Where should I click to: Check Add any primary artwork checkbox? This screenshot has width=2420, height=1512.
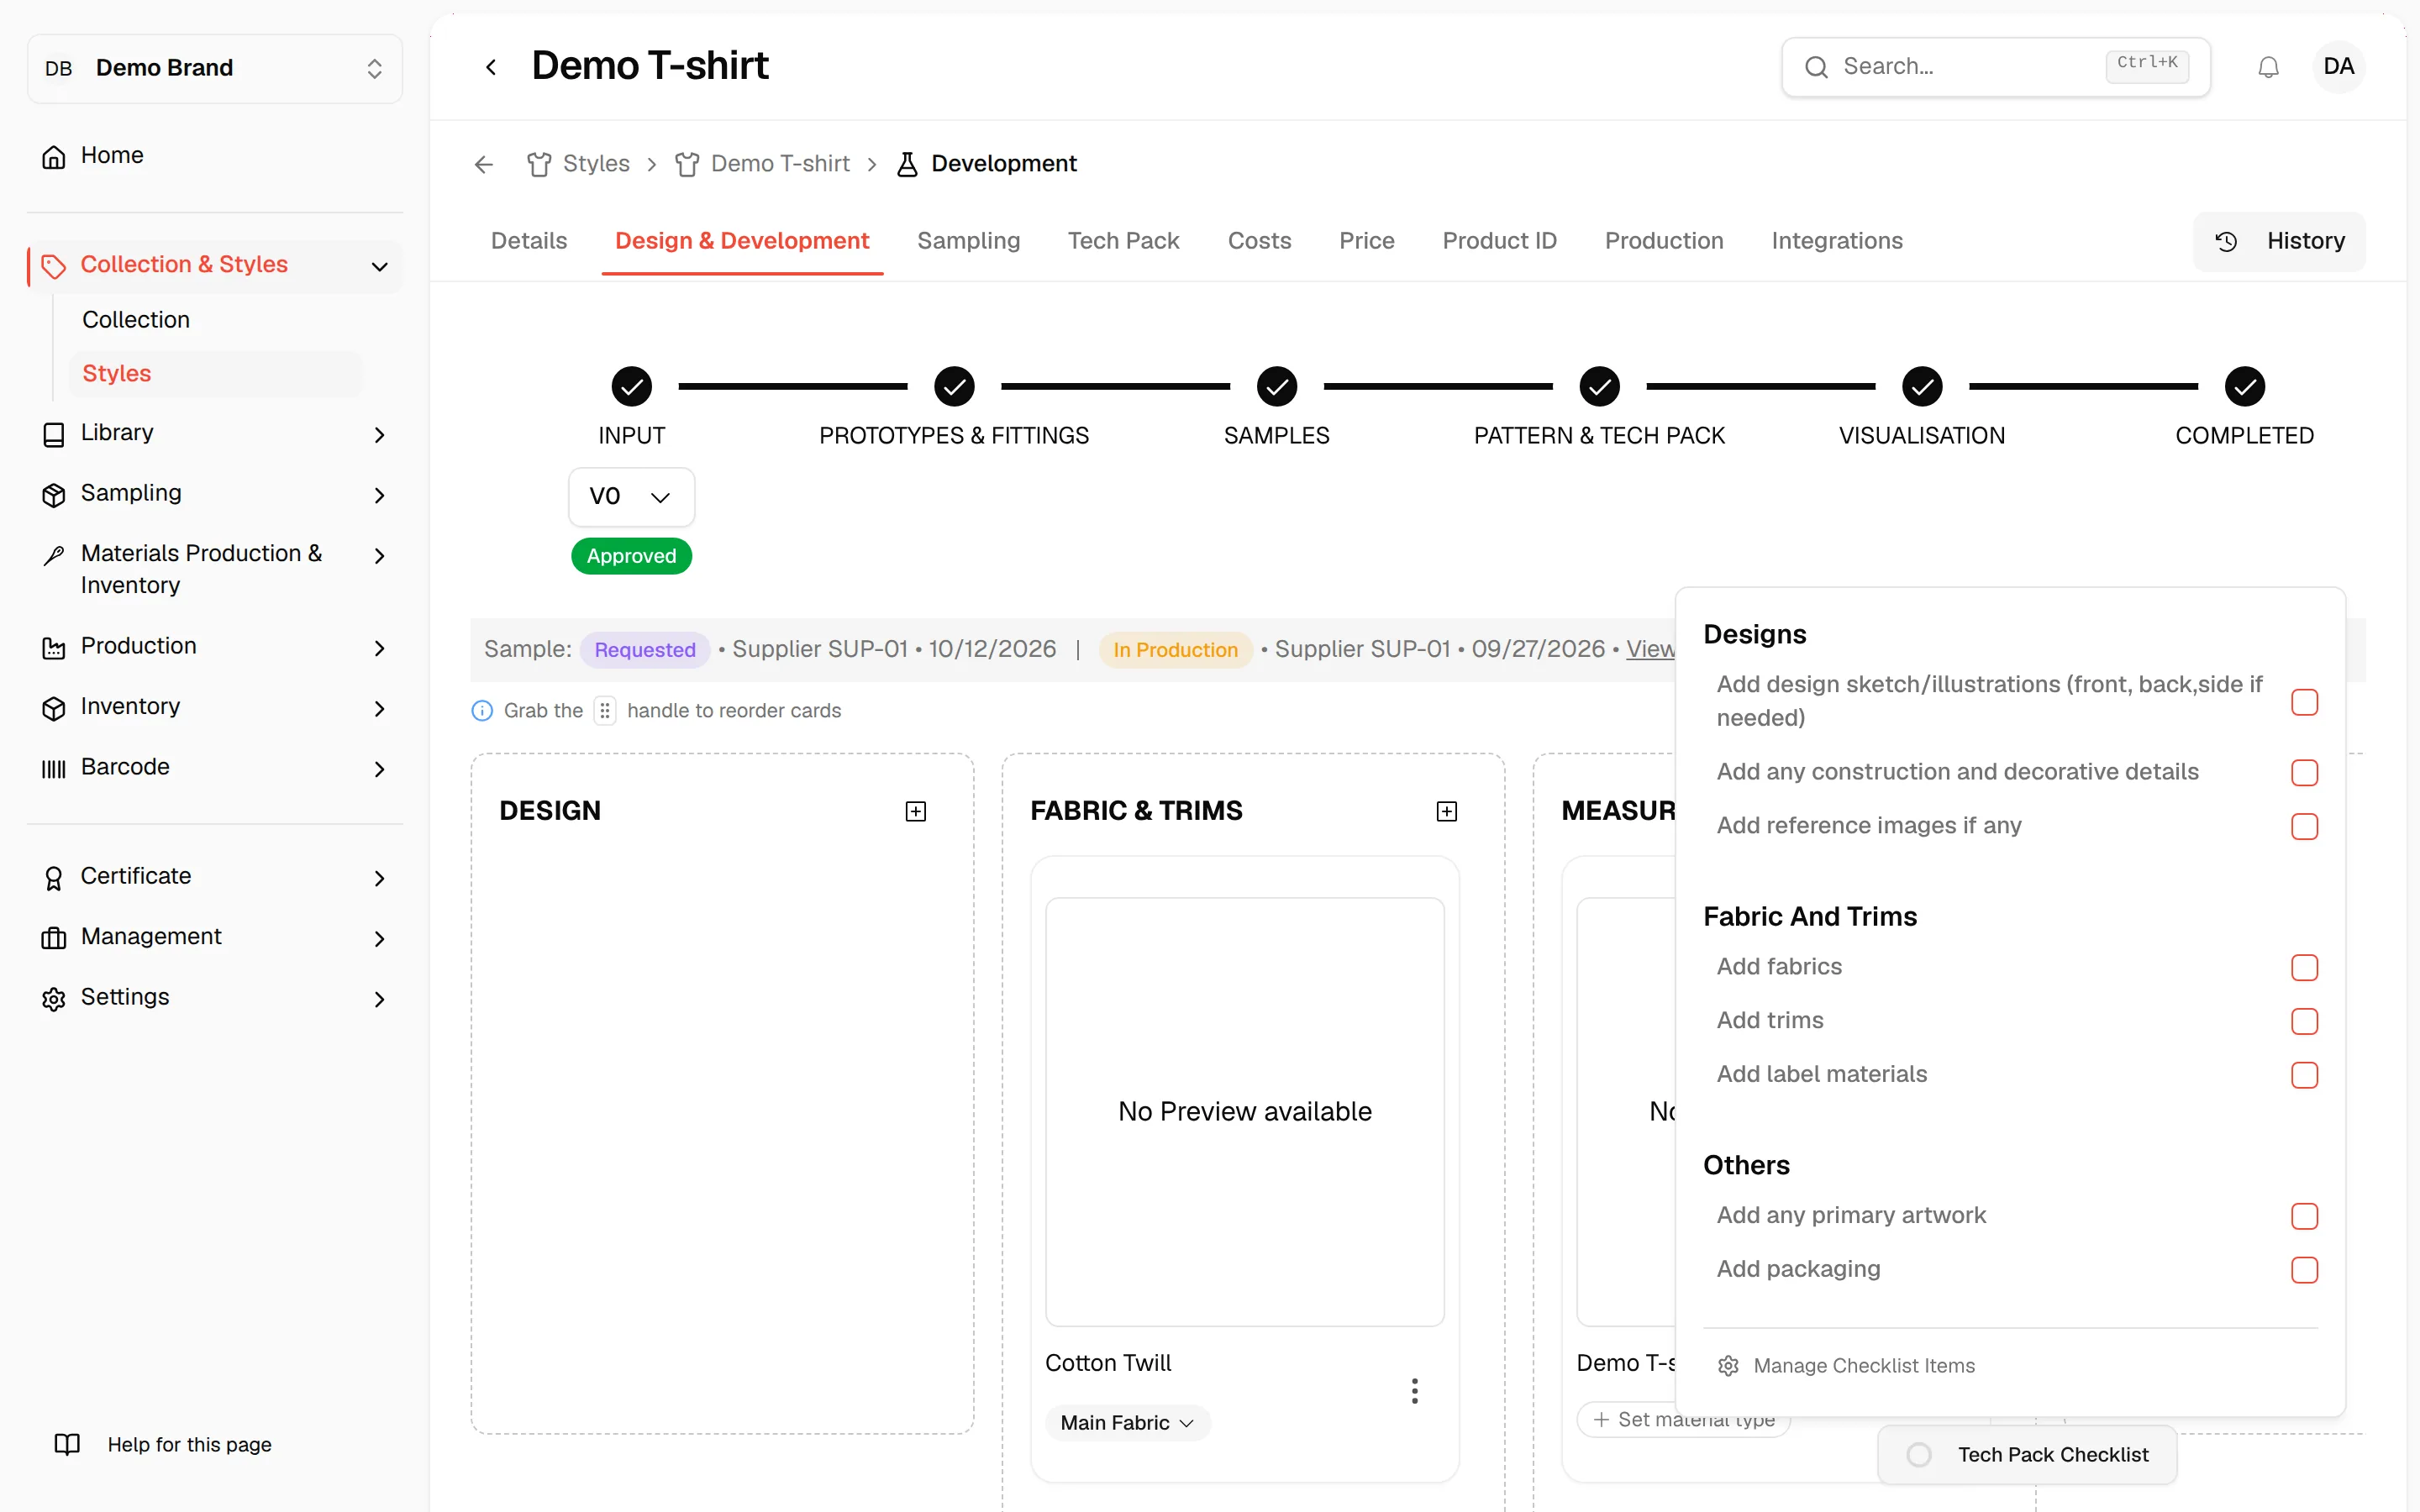2304,1216
